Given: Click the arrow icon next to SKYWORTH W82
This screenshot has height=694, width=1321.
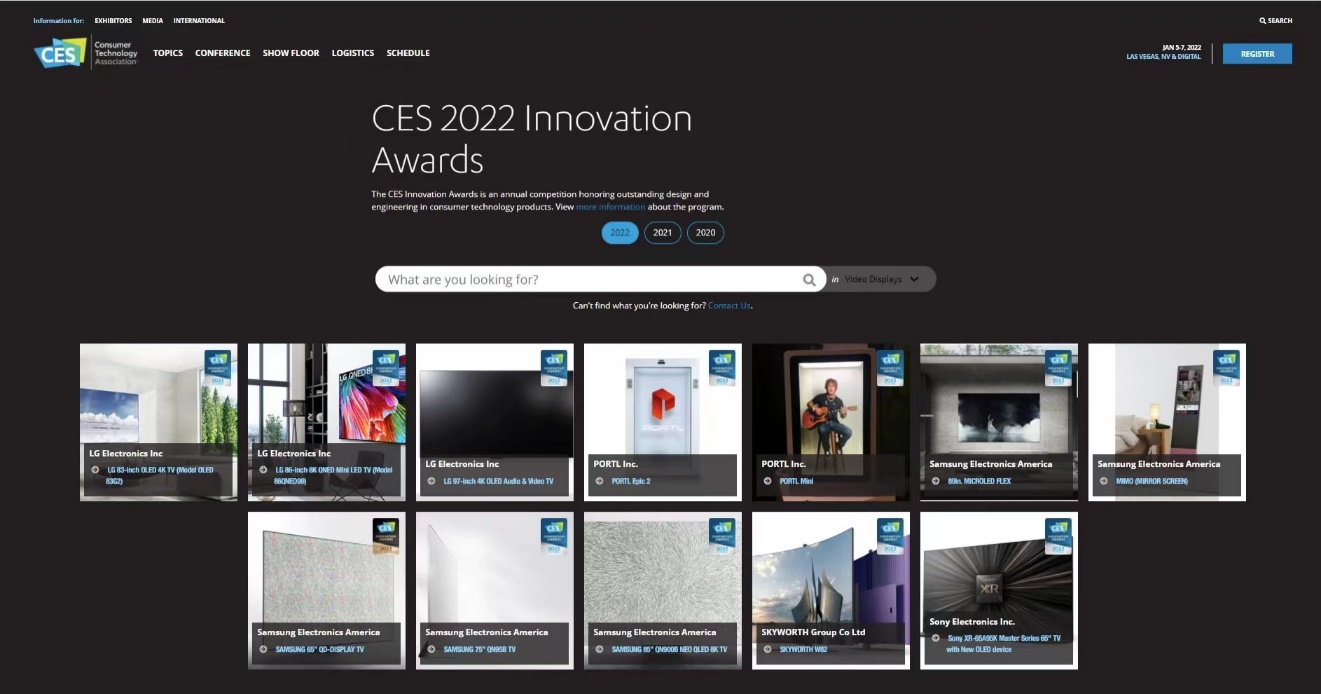Looking at the screenshot, I should pyautogui.click(x=767, y=649).
